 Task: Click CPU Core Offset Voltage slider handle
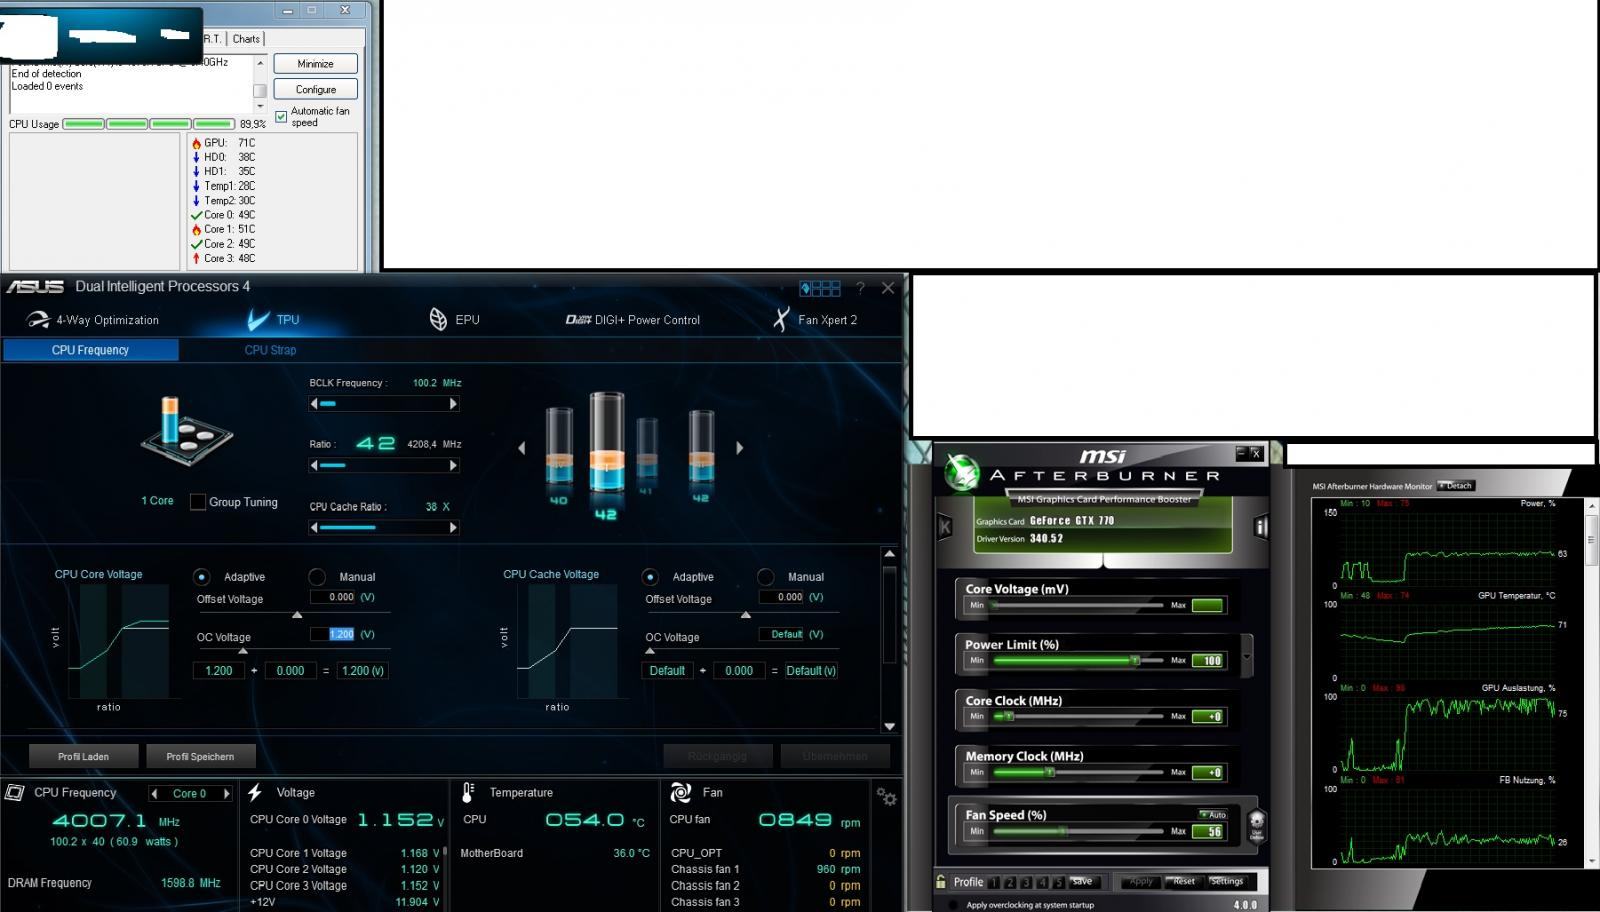point(297,615)
